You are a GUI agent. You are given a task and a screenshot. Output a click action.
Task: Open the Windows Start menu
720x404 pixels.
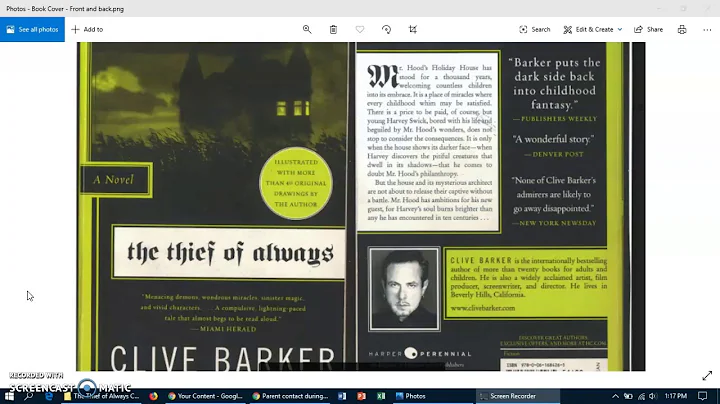[9, 396]
